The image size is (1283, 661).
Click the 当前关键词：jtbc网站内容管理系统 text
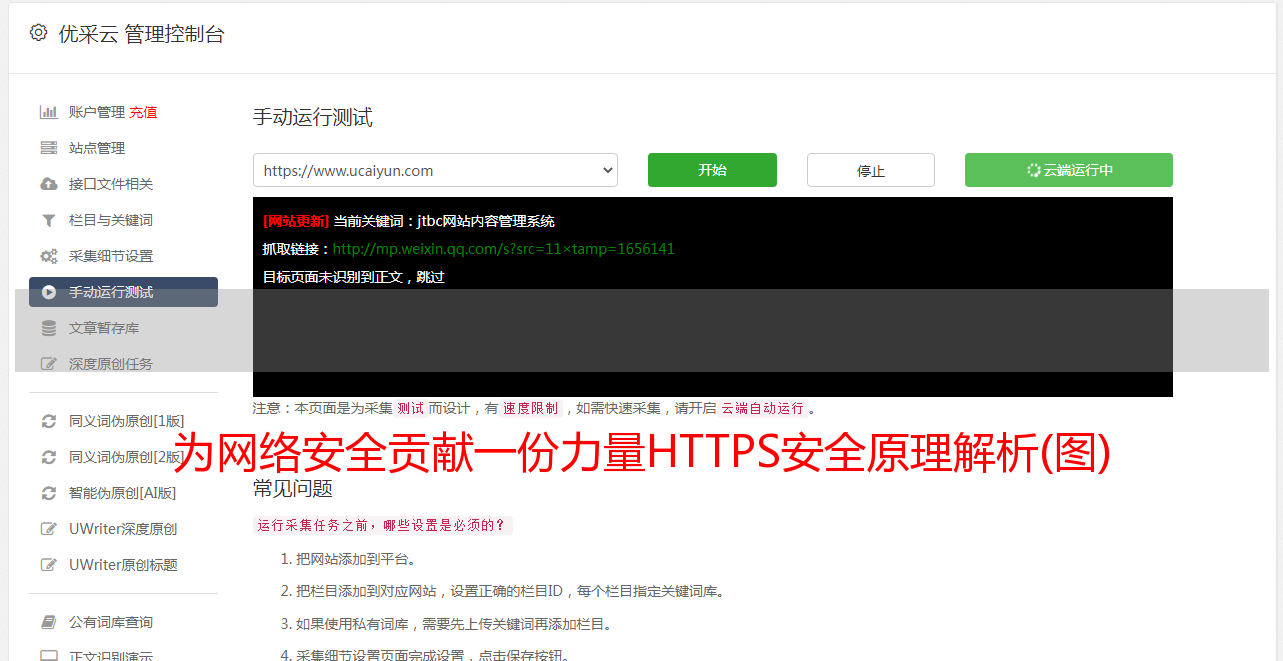[x=444, y=221]
